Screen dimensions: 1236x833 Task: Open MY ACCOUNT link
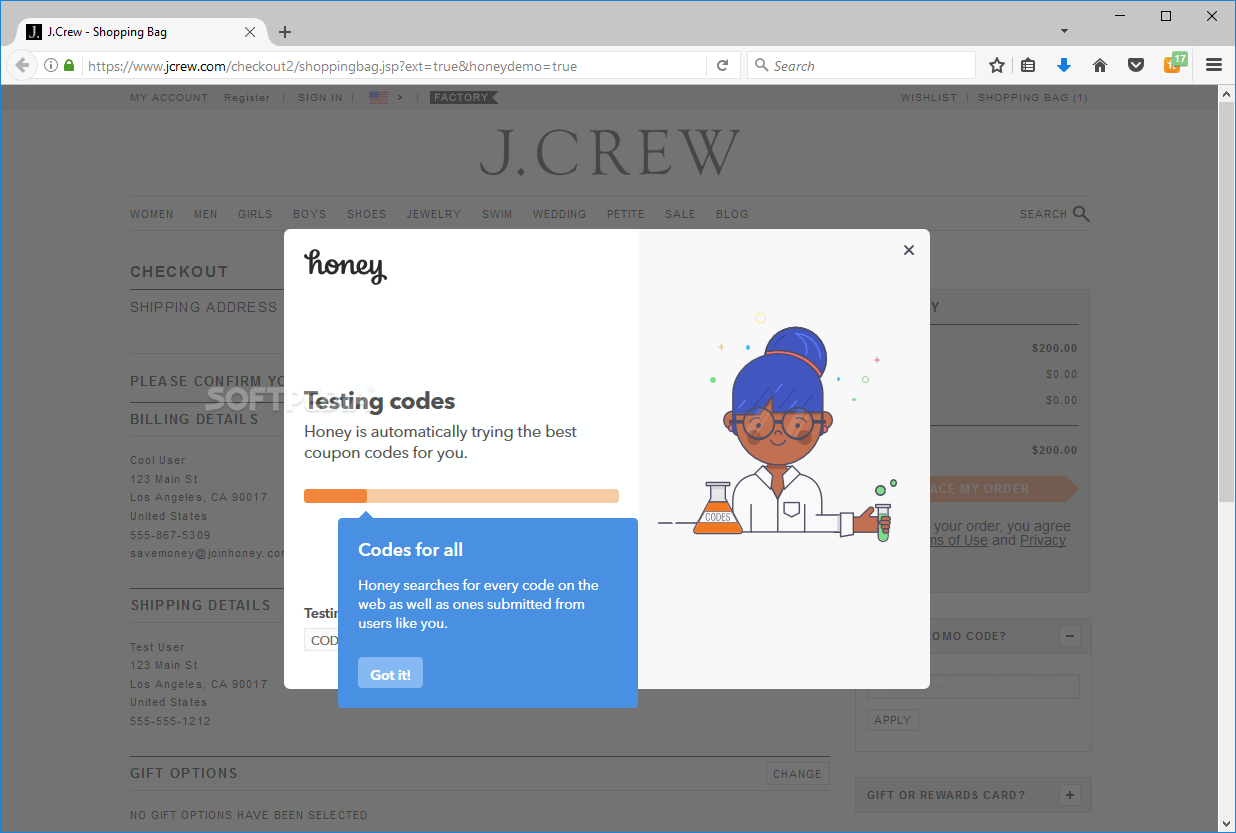click(169, 98)
